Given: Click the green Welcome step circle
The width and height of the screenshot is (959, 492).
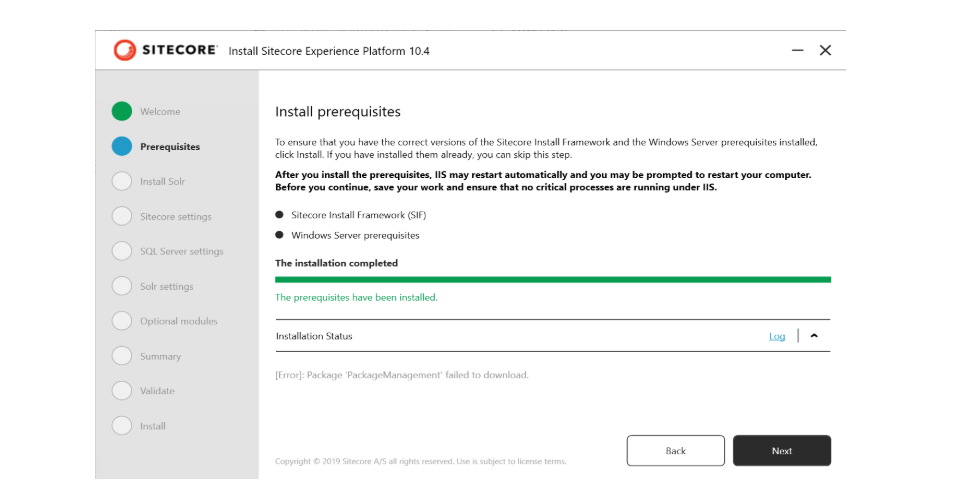Looking at the screenshot, I should [x=122, y=111].
